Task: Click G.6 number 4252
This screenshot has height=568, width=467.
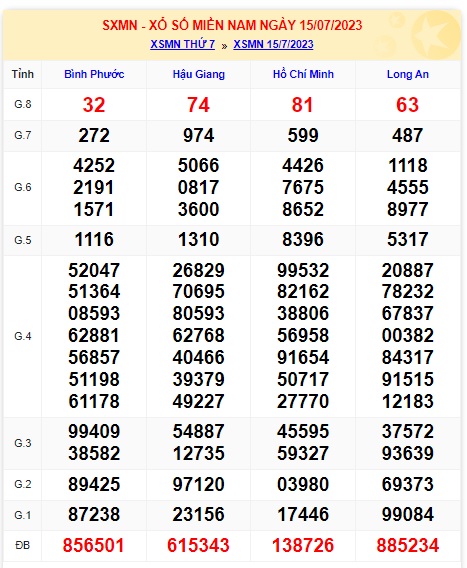Action: tap(94, 166)
